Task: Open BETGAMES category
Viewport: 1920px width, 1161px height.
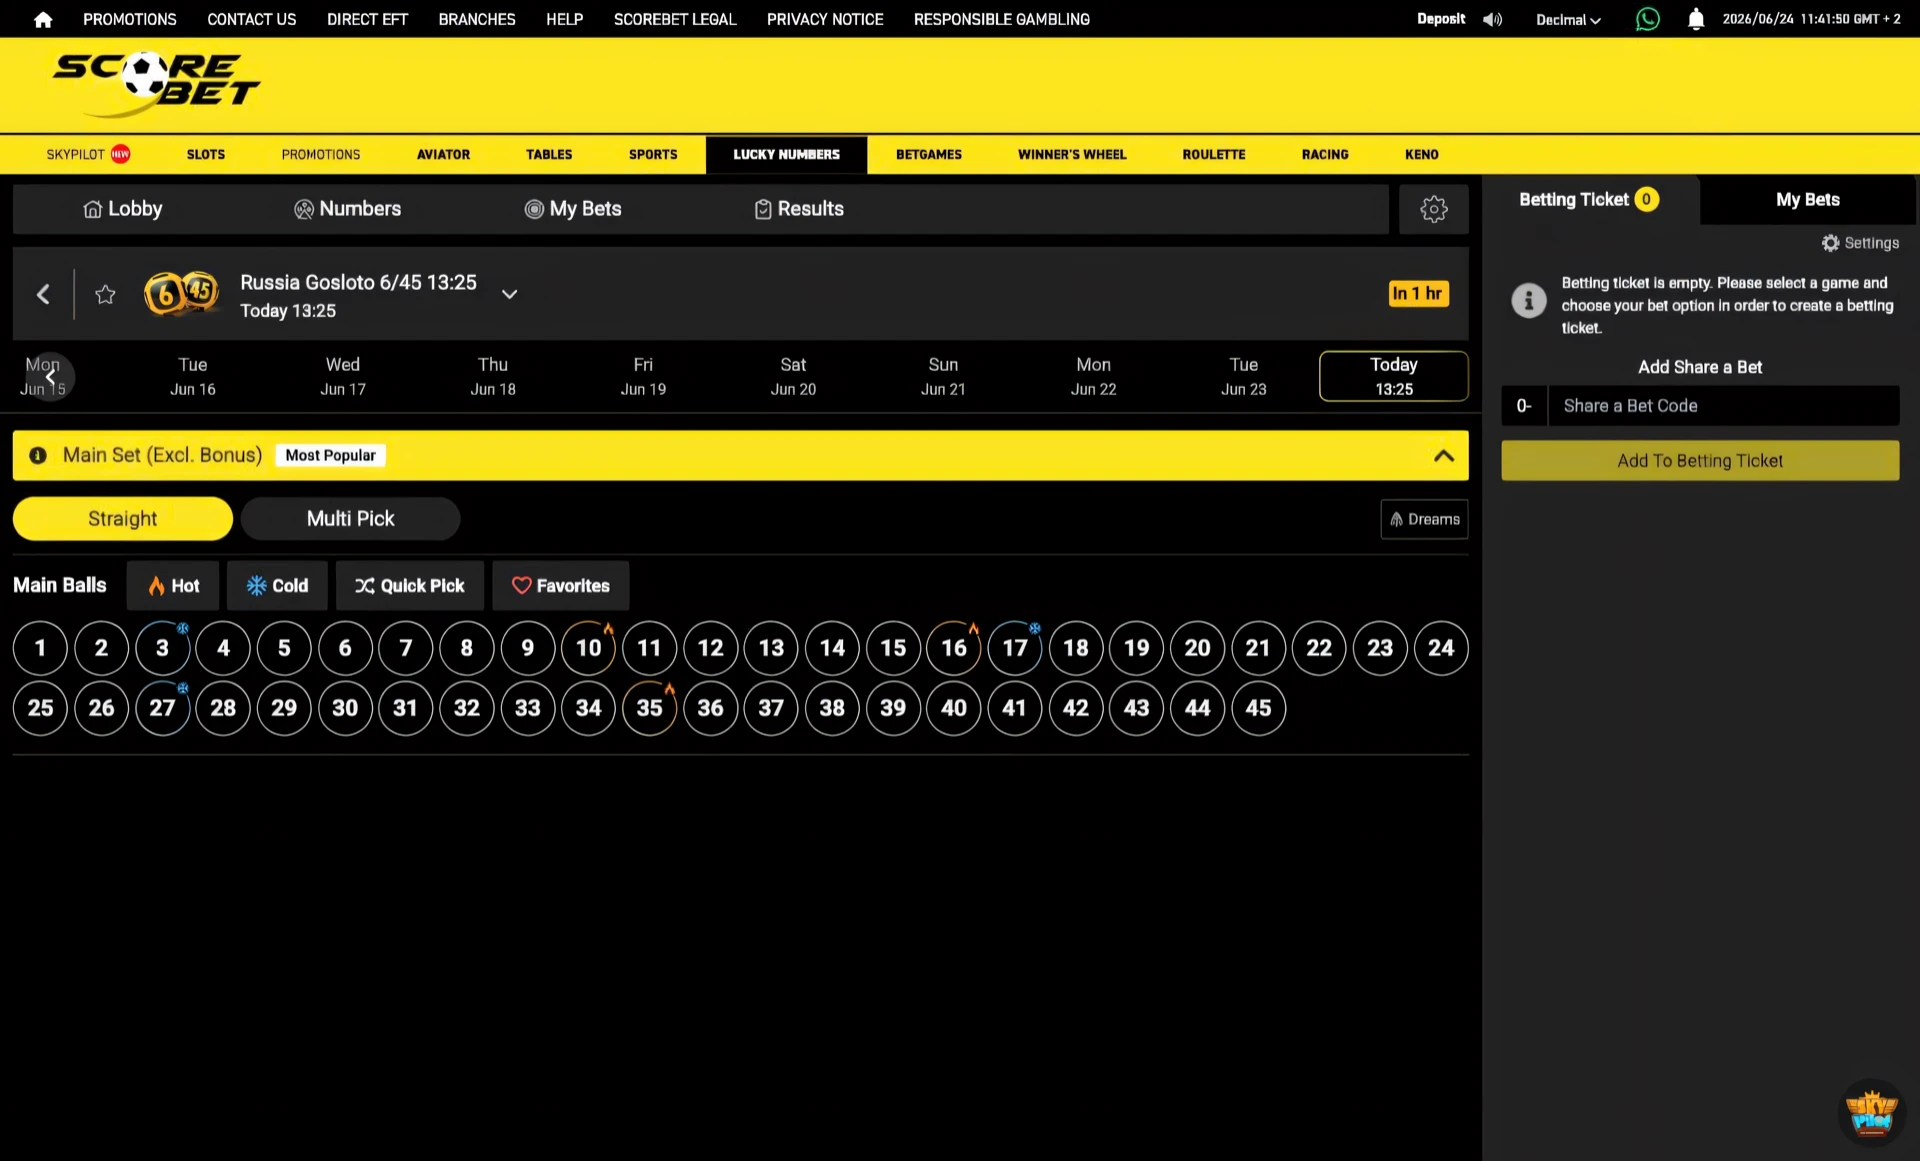Action: pyautogui.click(x=928, y=154)
